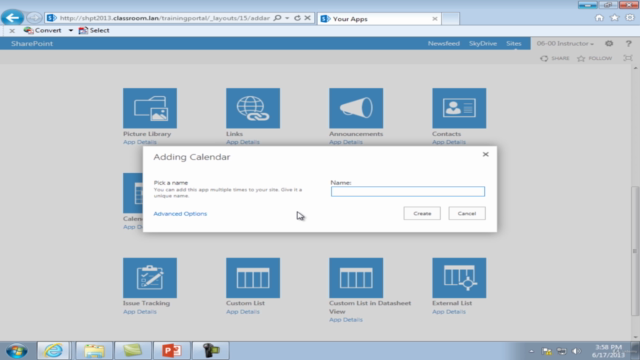Click the volume speaker tray icon
640x360 pixels.
pyautogui.click(x=576, y=351)
